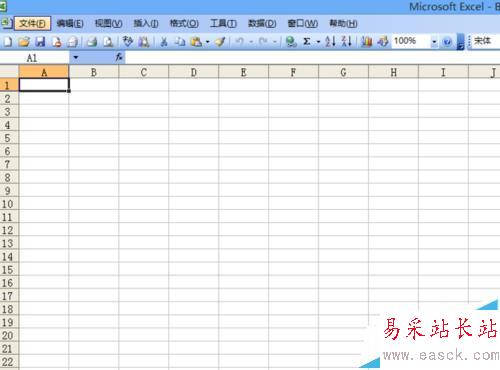Image resolution: width=500 pixels, height=370 pixels.
Task: Select row 5 by its header
Action: (x=9, y=138)
